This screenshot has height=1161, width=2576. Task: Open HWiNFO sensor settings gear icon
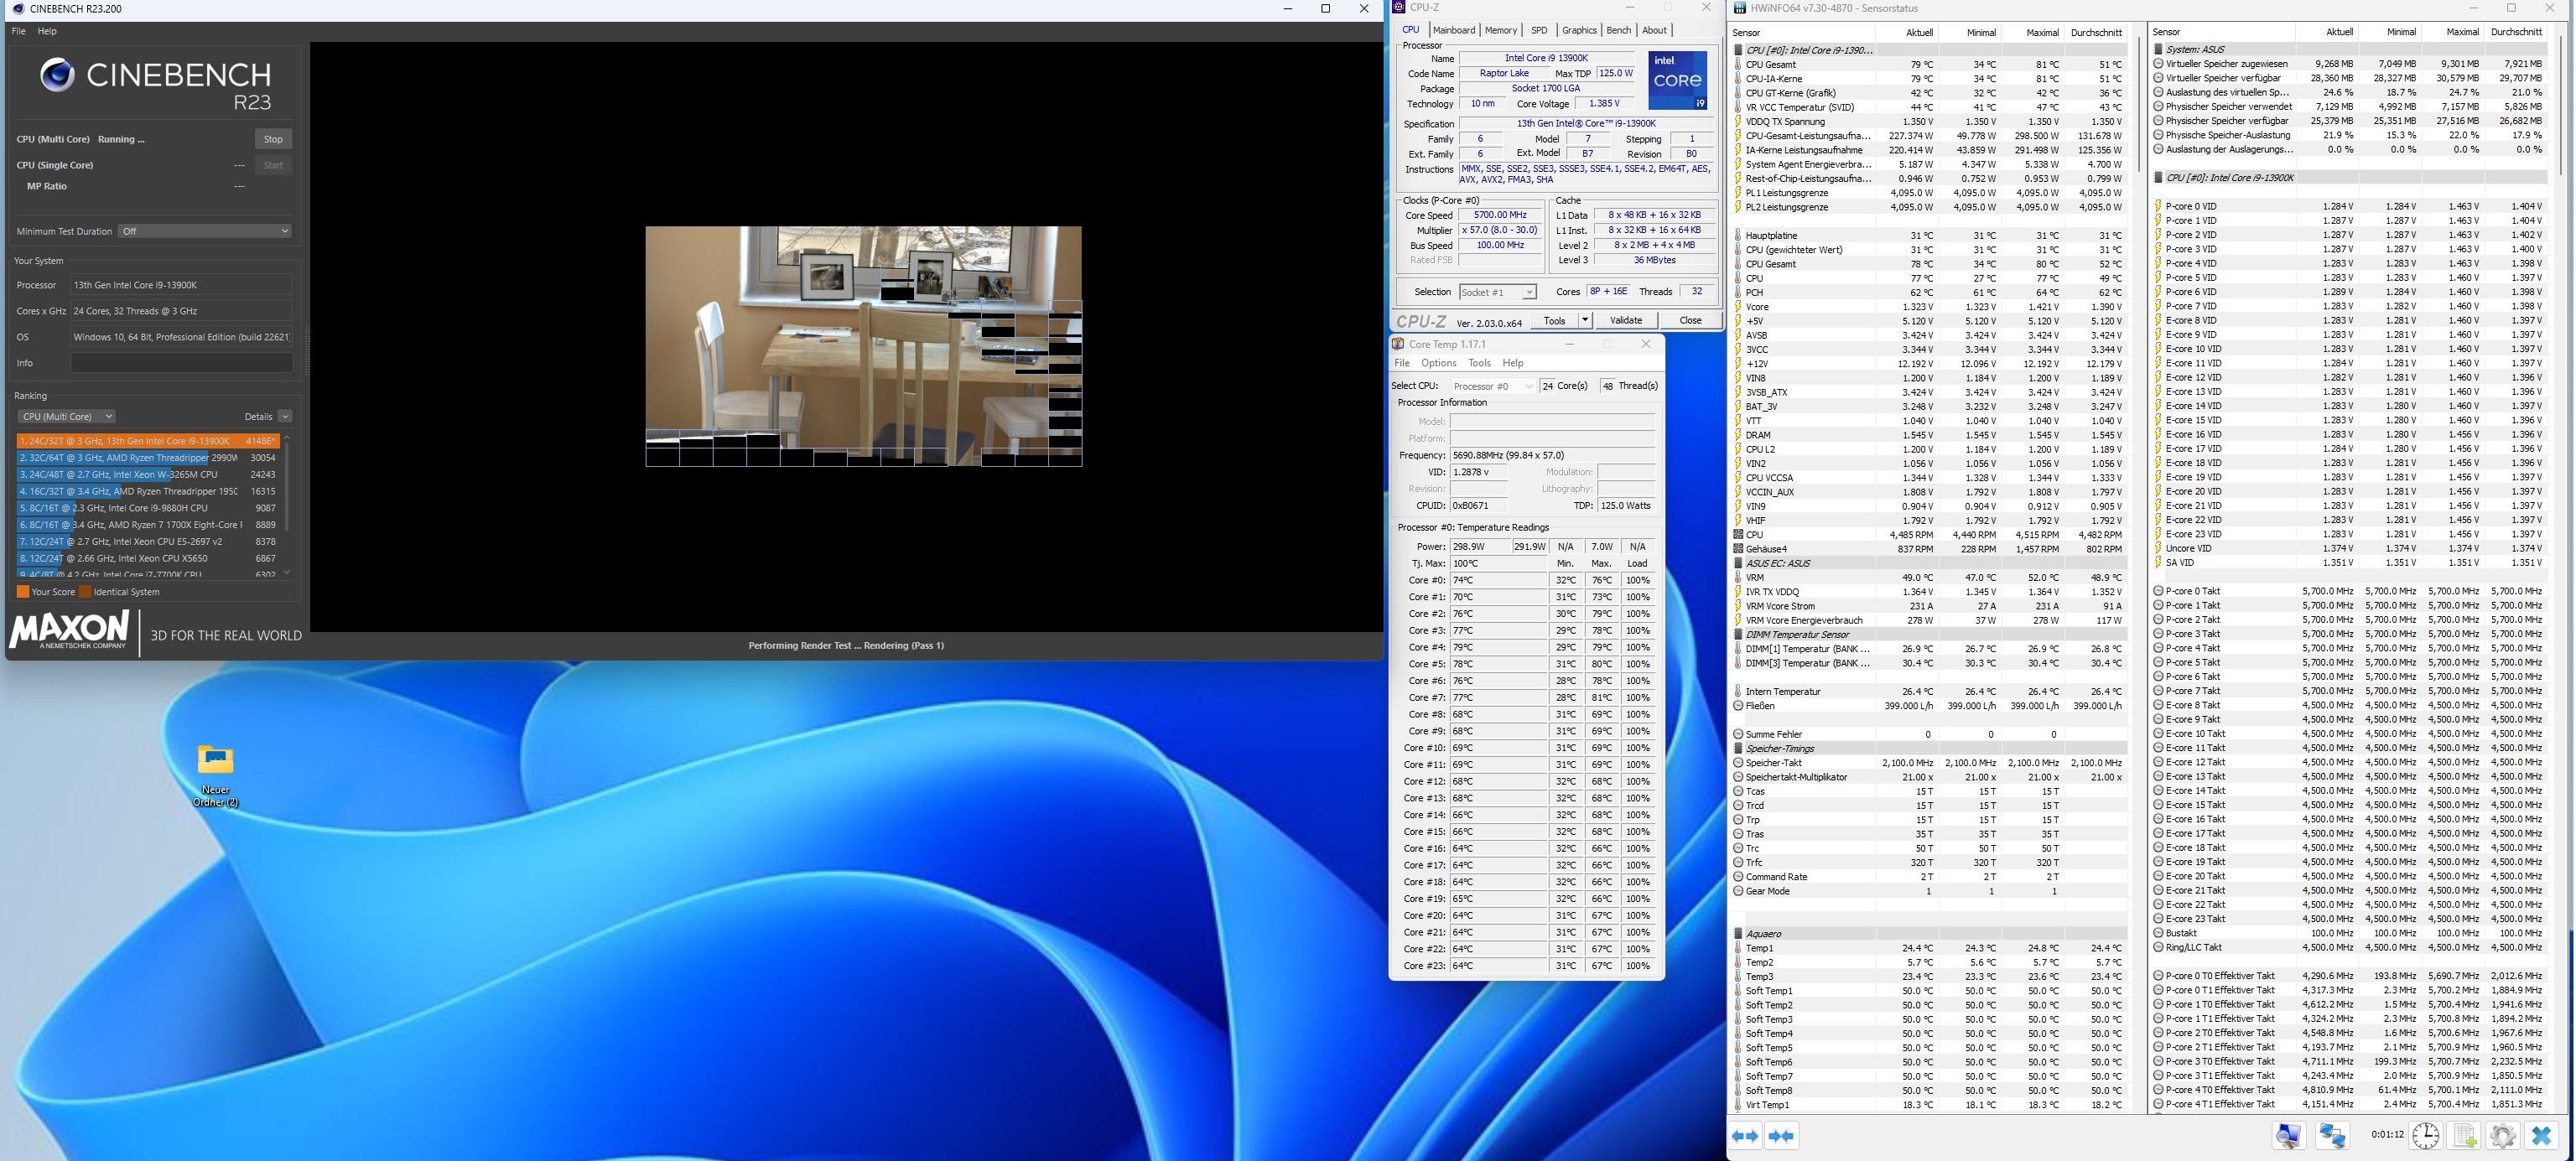[x=2503, y=1136]
